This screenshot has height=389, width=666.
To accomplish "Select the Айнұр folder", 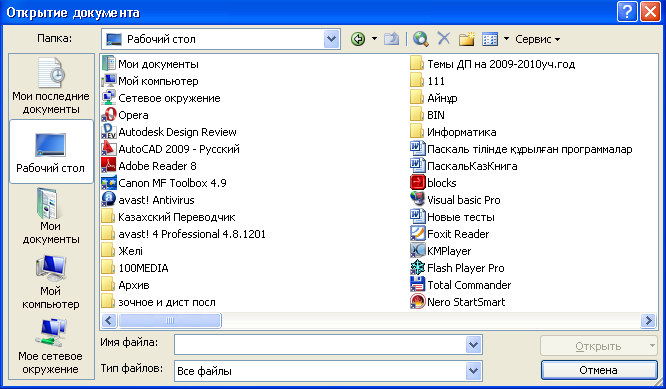I will pyautogui.click(x=434, y=98).
